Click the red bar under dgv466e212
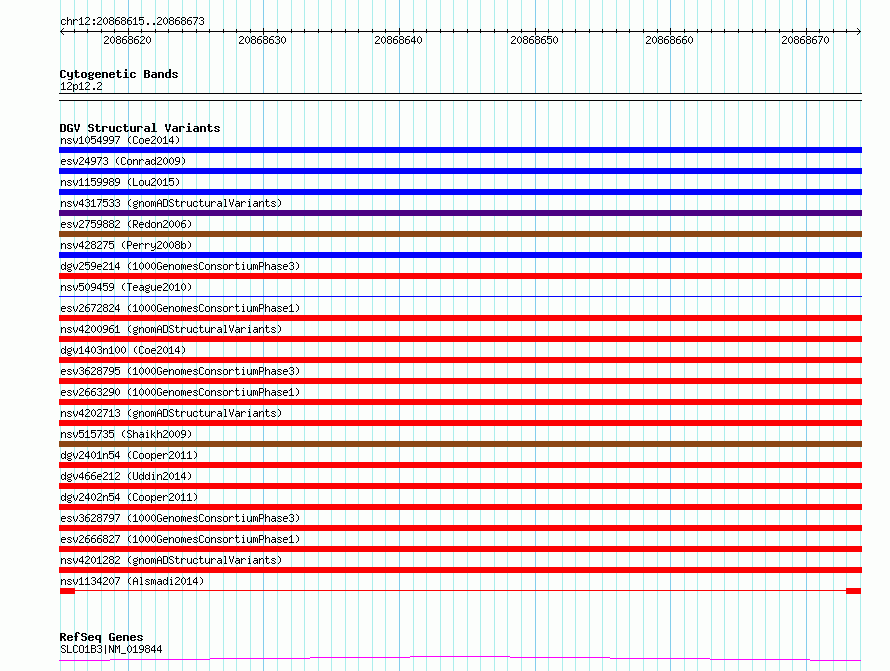This screenshot has height=671, width=890. (x=460, y=486)
